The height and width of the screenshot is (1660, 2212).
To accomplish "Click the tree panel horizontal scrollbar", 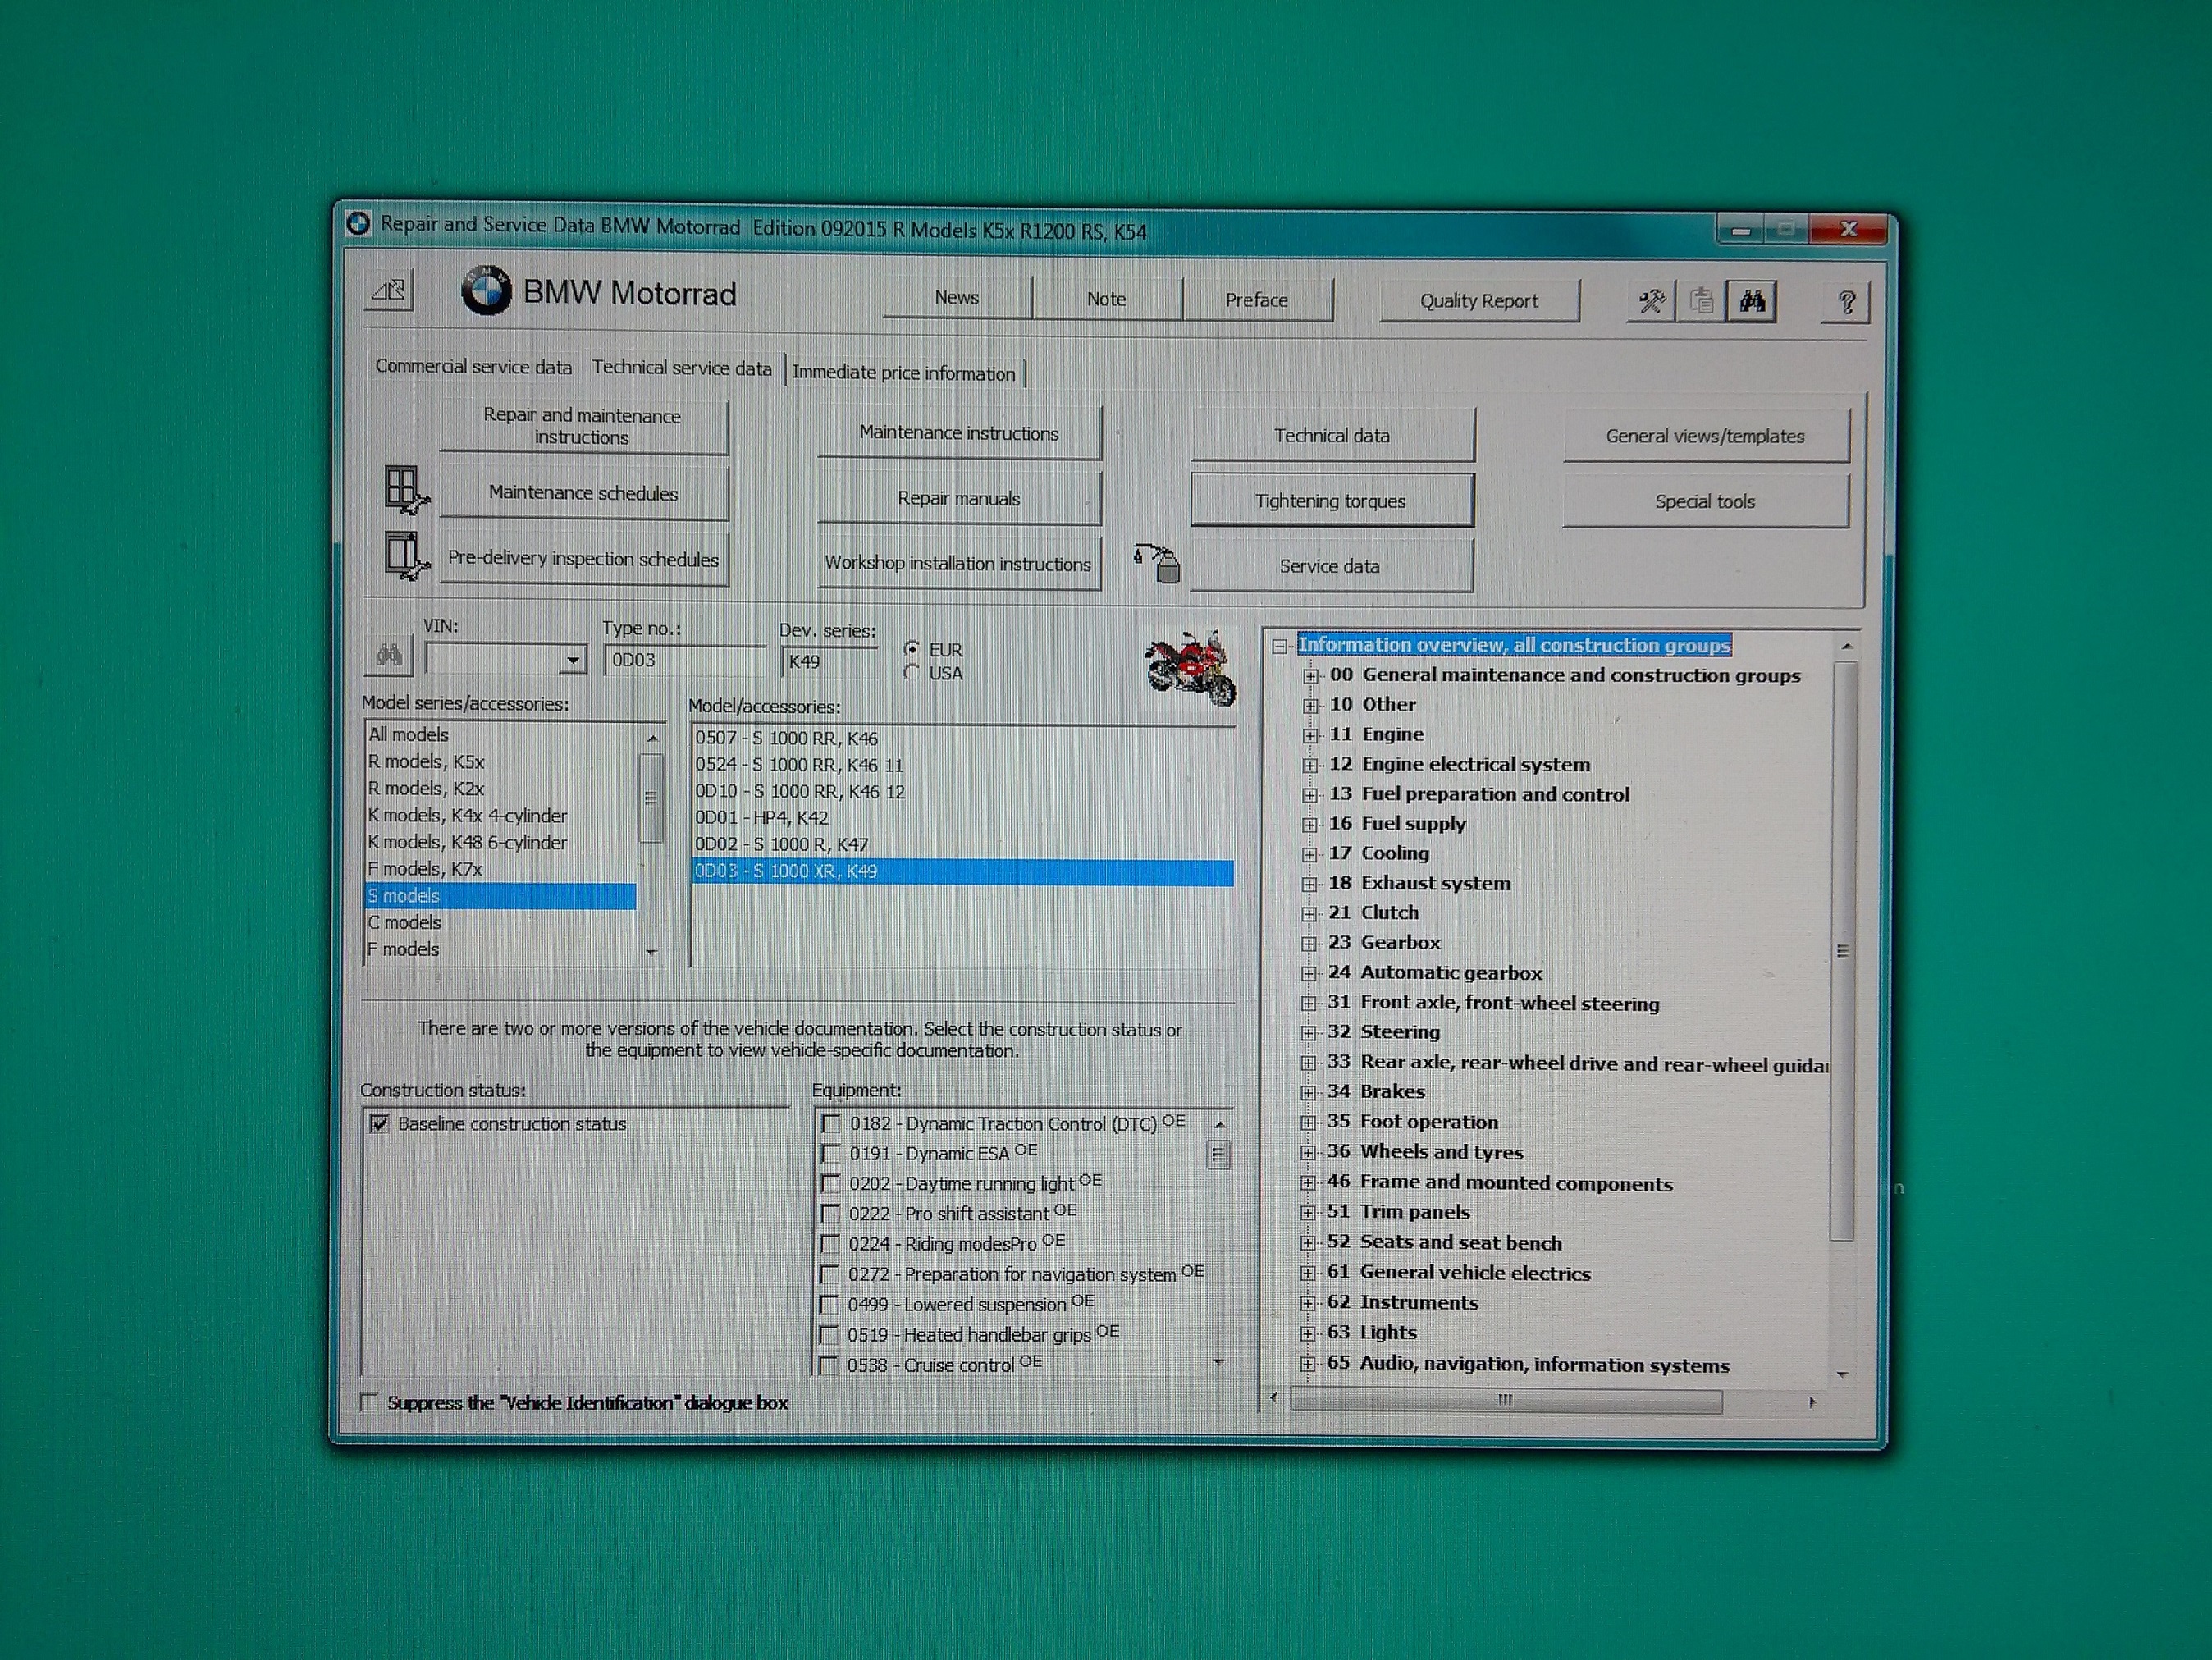I will pyautogui.click(x=1505, y=1401).
